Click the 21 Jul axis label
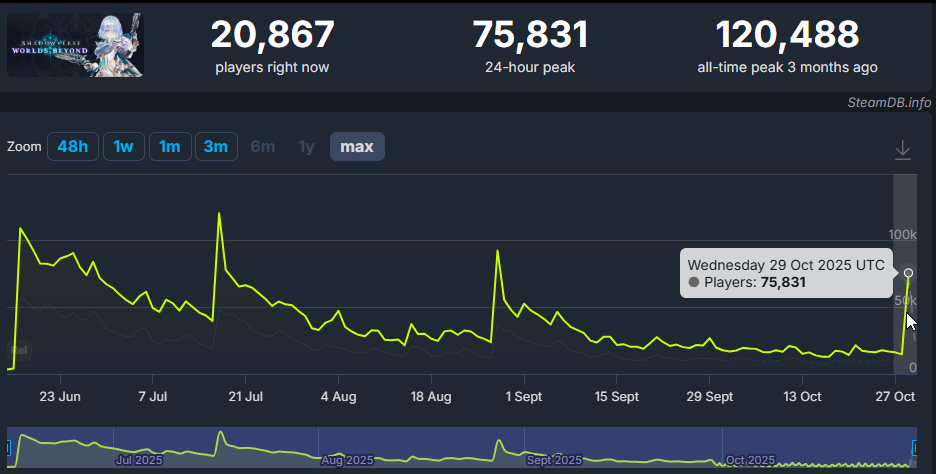Image resolution: width=936 pixels, height=474 pixels. tap(245, 396)
